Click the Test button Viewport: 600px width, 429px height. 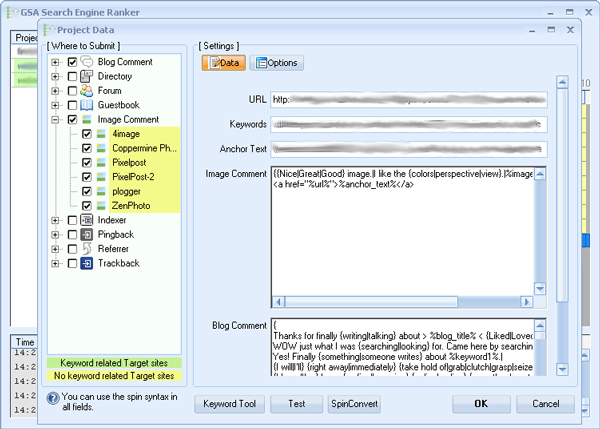pyautogui.click(x=297, y=404)
